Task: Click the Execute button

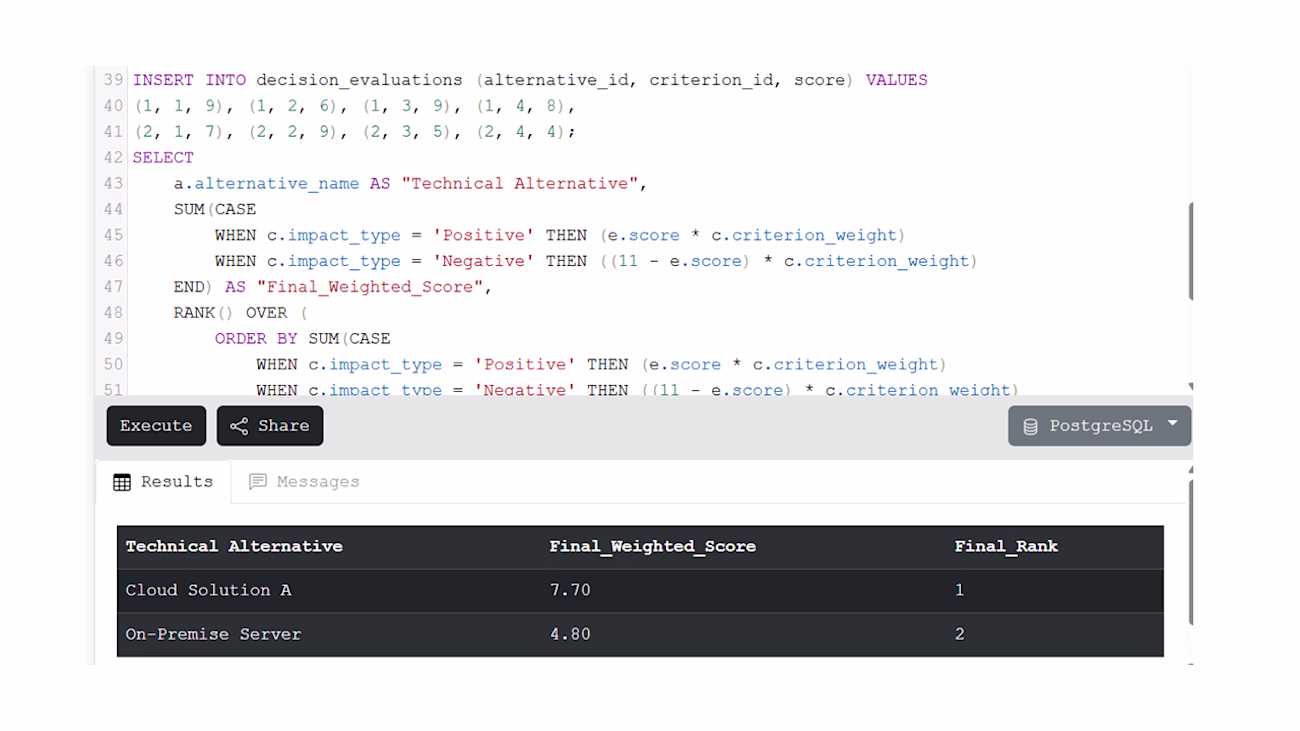Action: tap(156, 426)
